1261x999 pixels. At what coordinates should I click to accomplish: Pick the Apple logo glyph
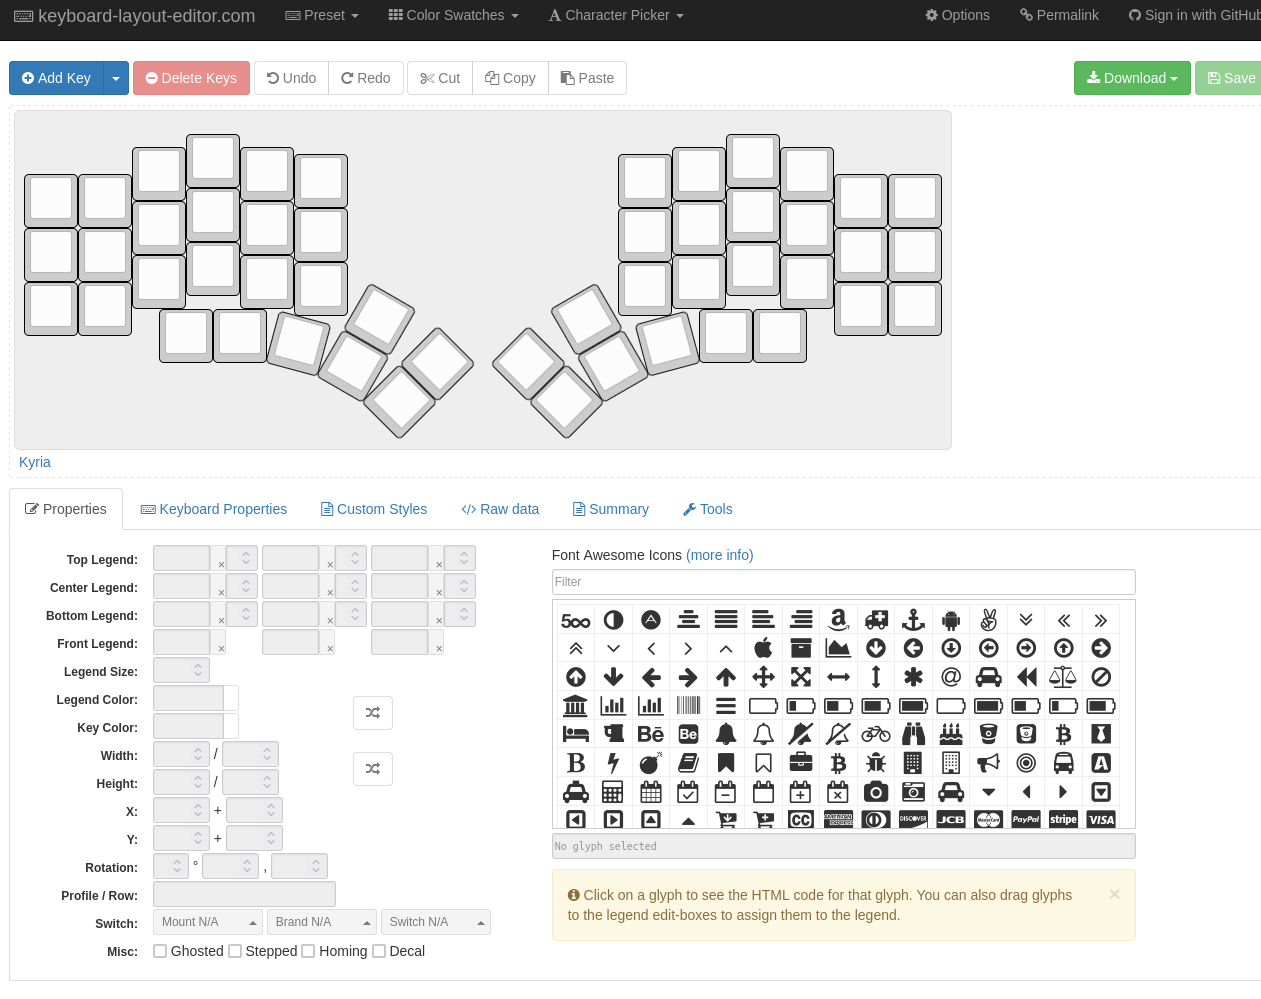coord(763,648)
